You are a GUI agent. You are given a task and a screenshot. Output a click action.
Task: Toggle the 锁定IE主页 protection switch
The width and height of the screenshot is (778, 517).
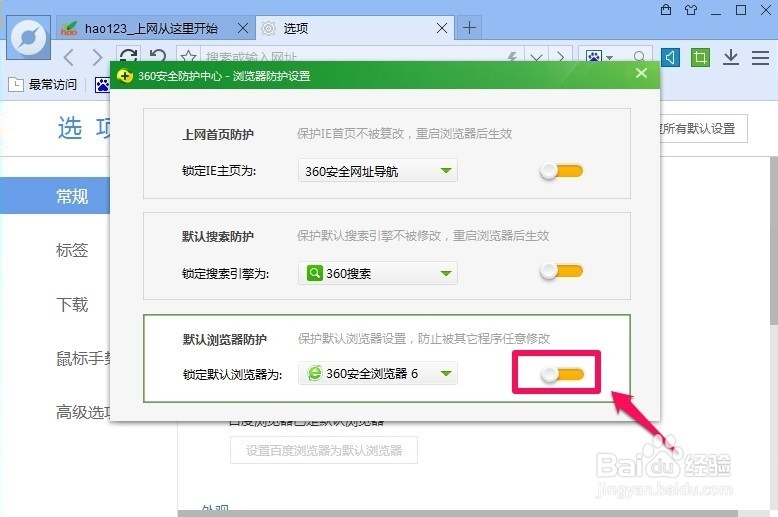pyautogui.click(x=561, y=171)
